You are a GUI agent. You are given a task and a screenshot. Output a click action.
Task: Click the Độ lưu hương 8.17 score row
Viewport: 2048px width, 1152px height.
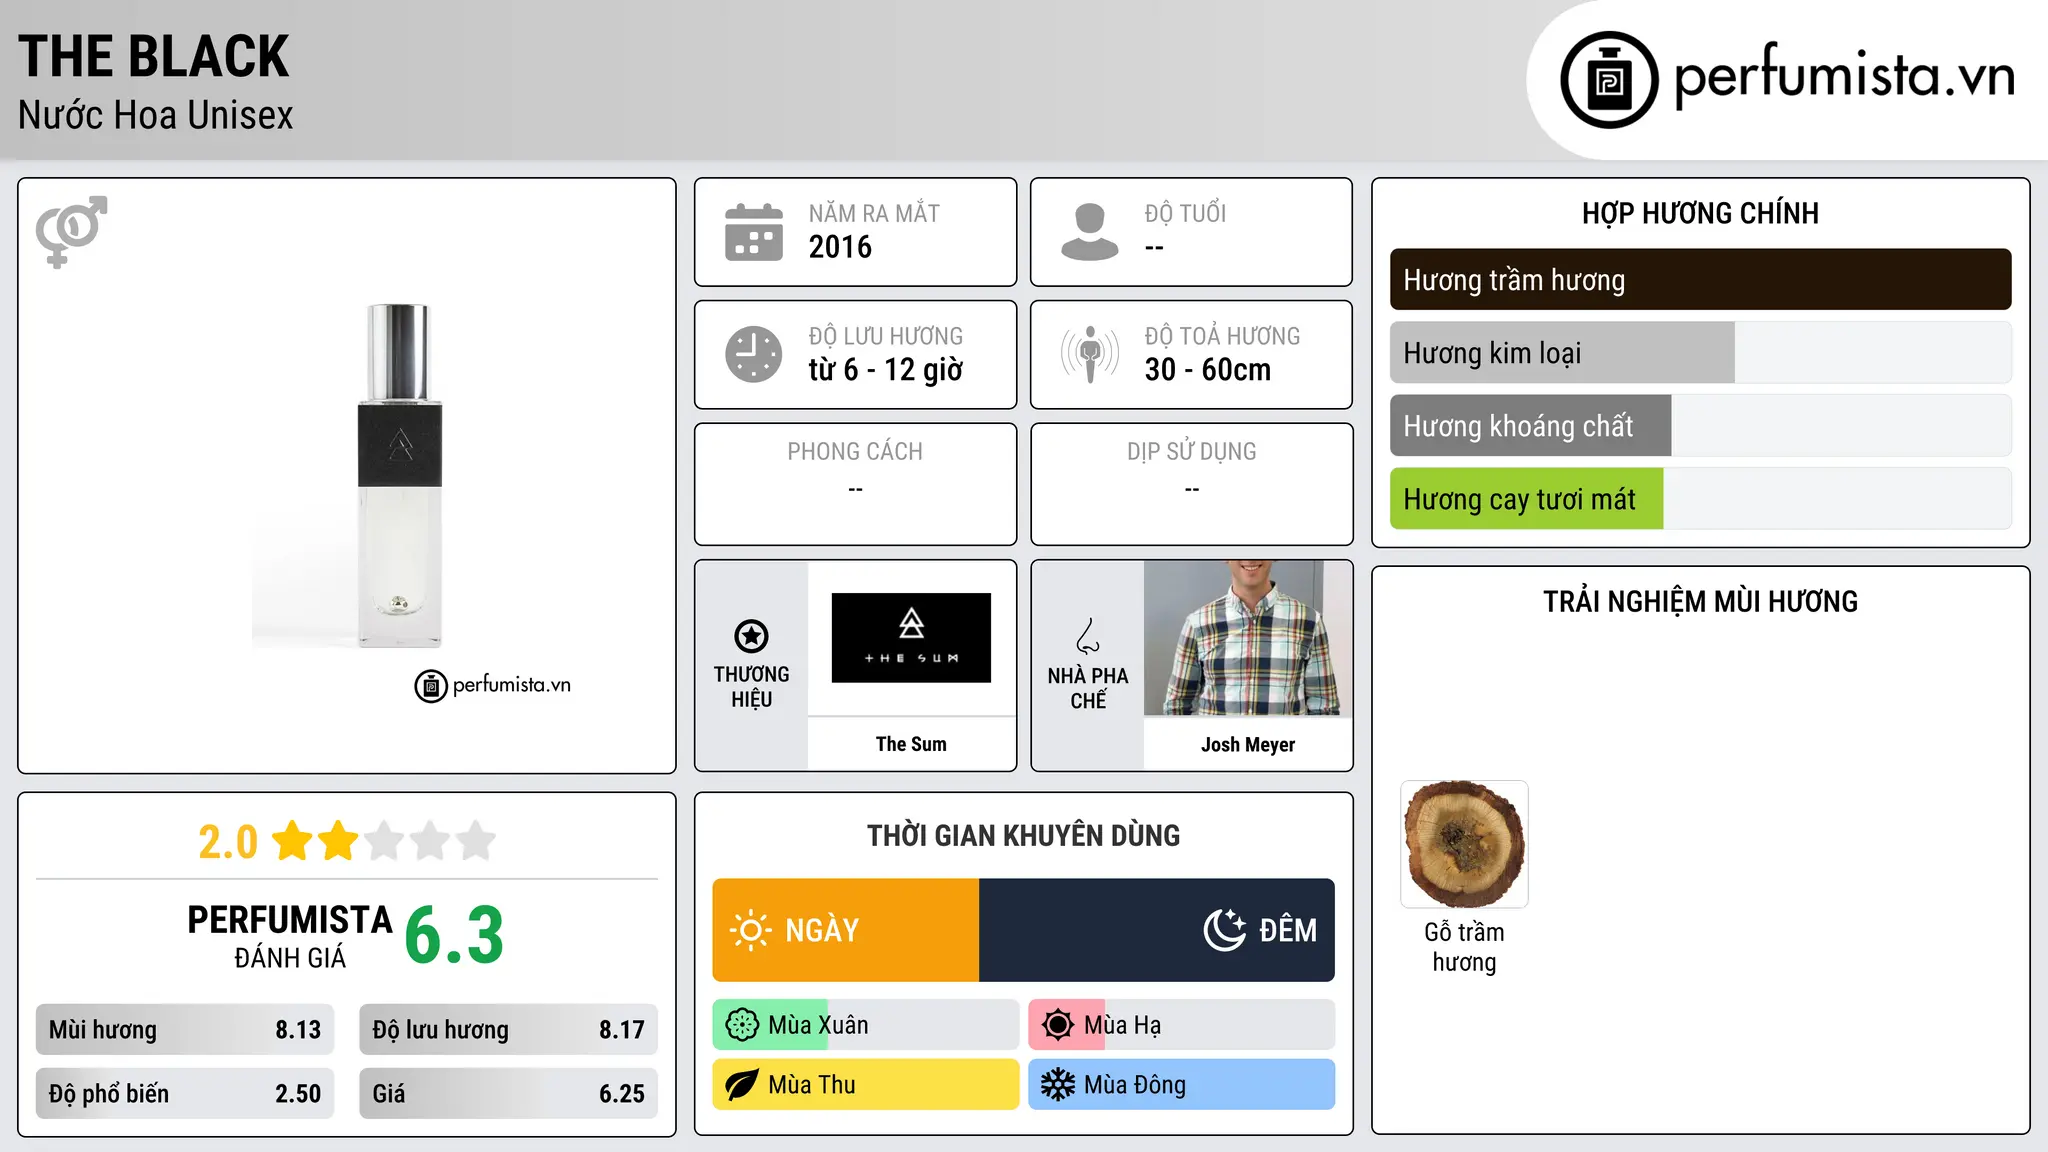[x=508, y=1029]
